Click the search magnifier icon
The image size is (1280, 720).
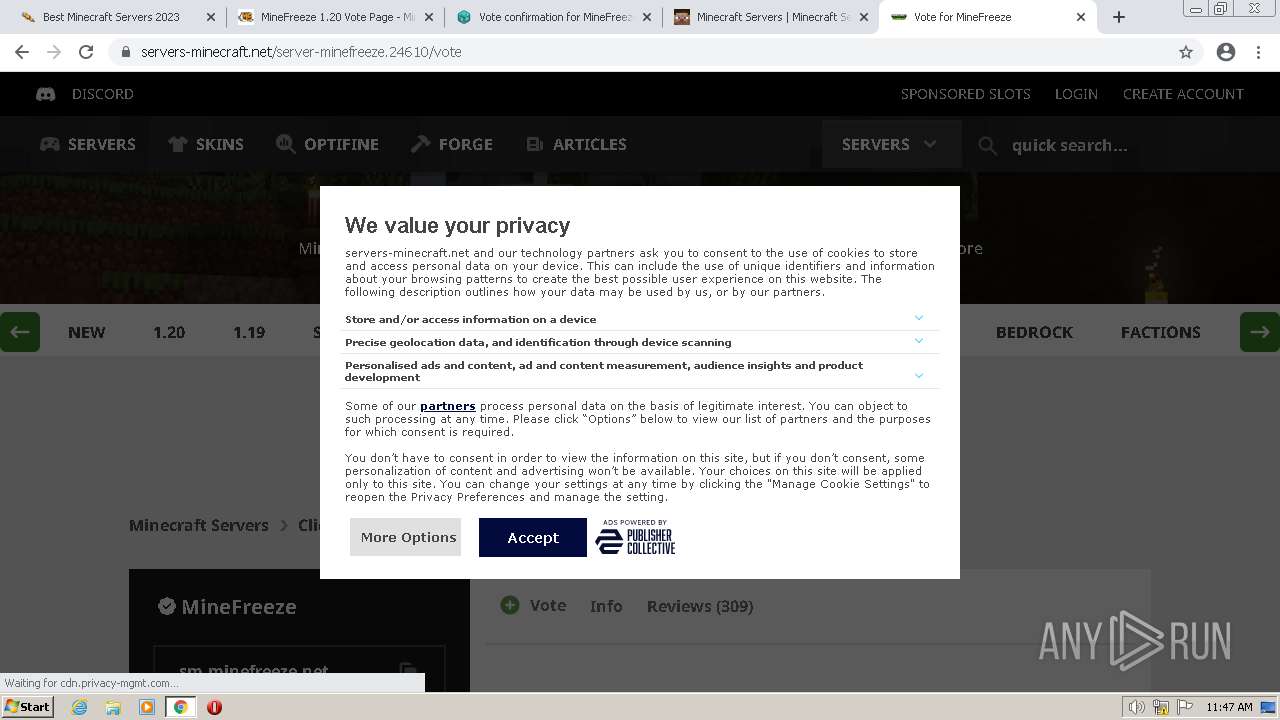pyautogui.click(x=987, y=146)
